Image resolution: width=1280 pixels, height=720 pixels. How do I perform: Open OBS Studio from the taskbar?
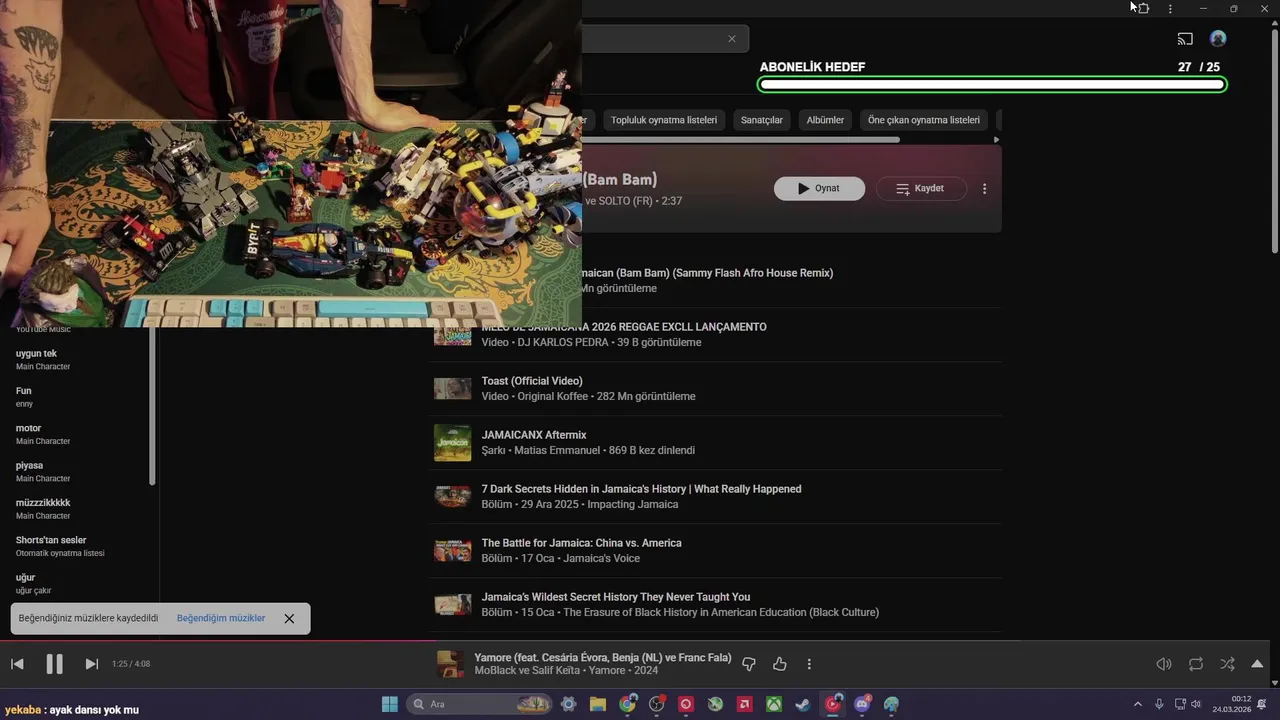657,704
